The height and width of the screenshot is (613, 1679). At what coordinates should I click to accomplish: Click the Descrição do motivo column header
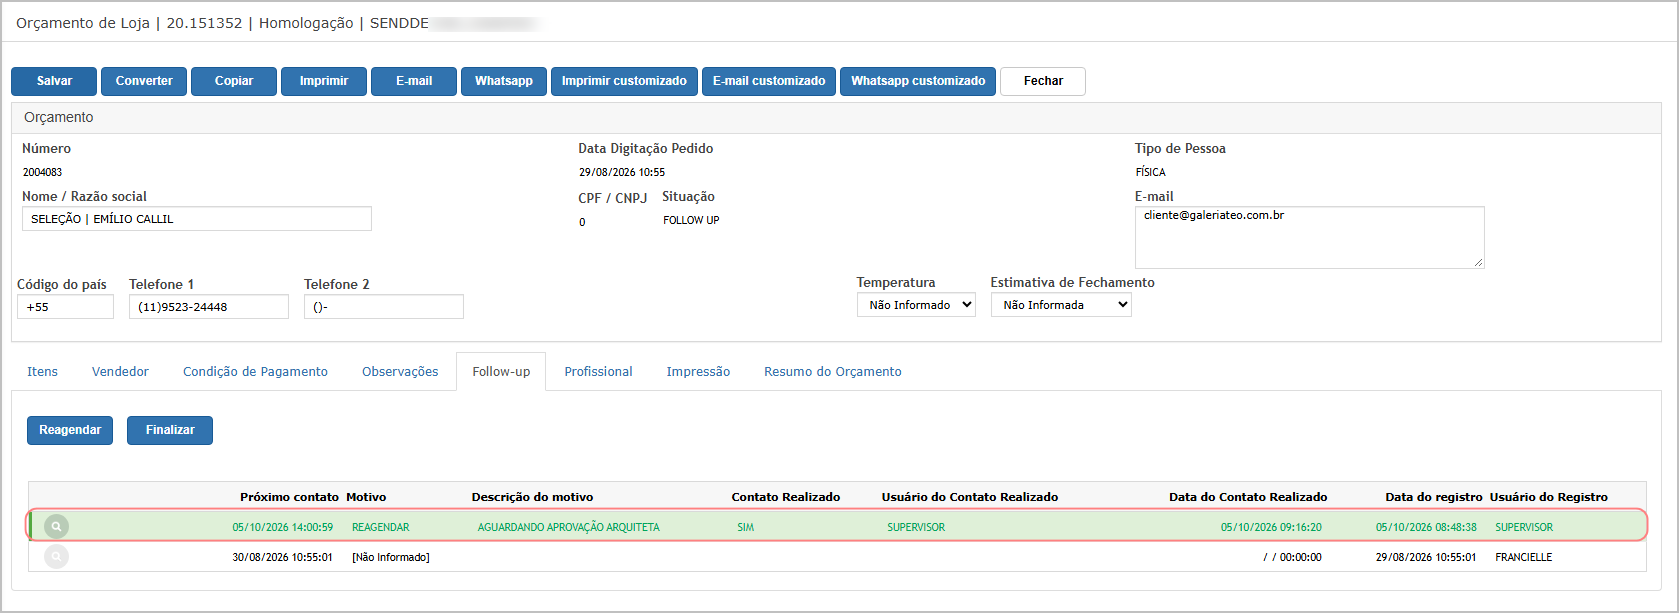pyautogui.click(x=532, y=497)
